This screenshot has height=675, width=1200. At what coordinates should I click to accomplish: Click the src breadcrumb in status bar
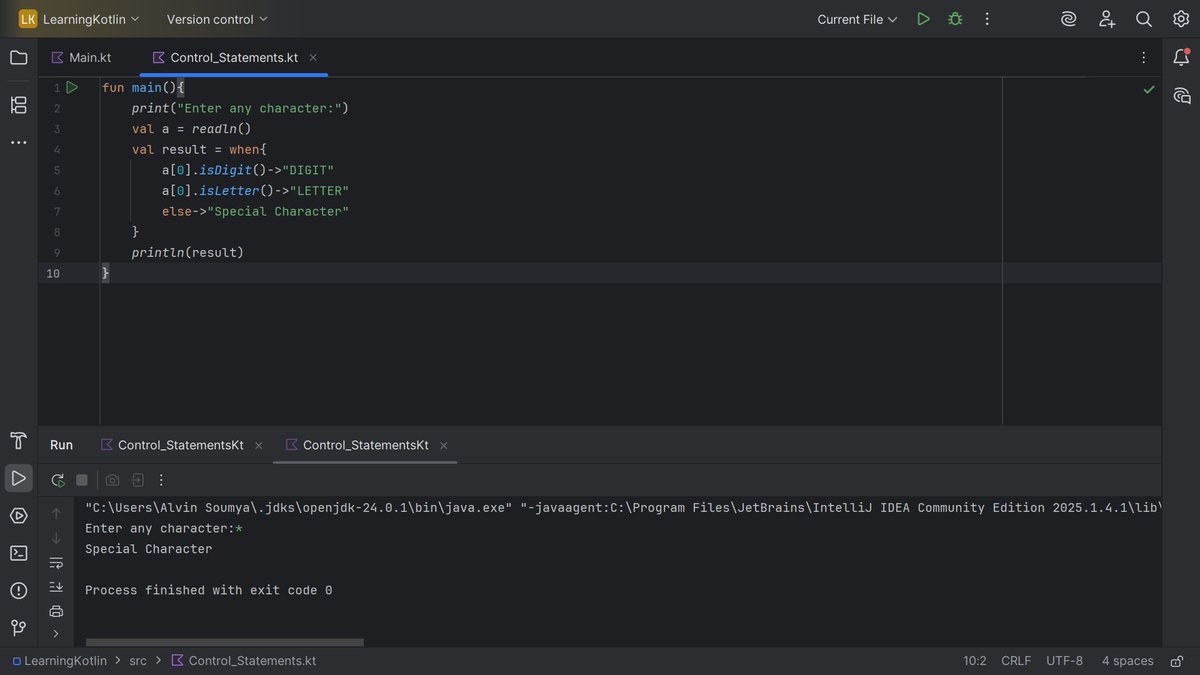click(x=138, y=661)
